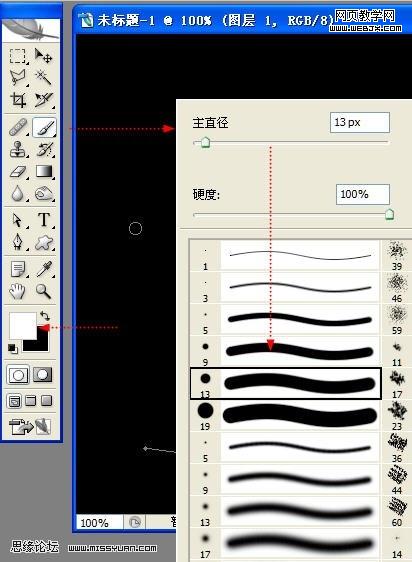The image size is (412, 562).
Task: Select the Healing Brush tool
Action: click(18, 127)
